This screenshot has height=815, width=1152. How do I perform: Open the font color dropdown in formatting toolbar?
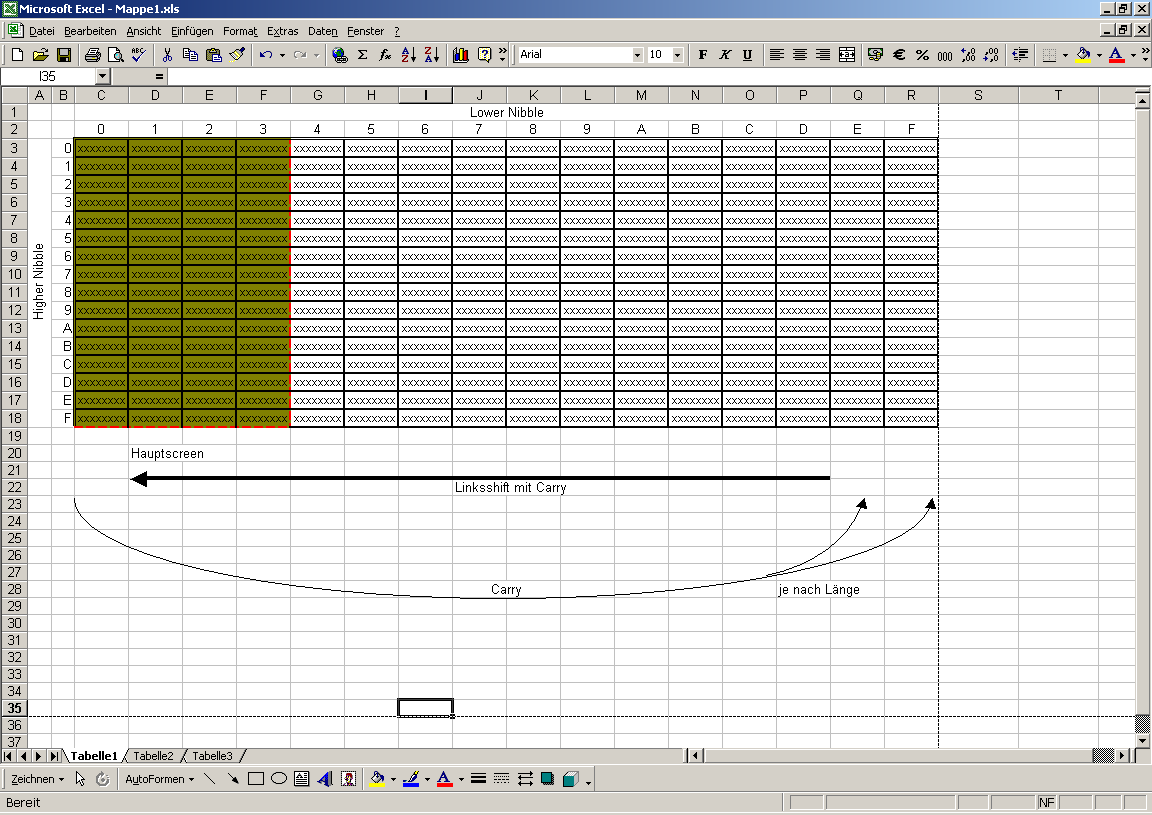1133,54
